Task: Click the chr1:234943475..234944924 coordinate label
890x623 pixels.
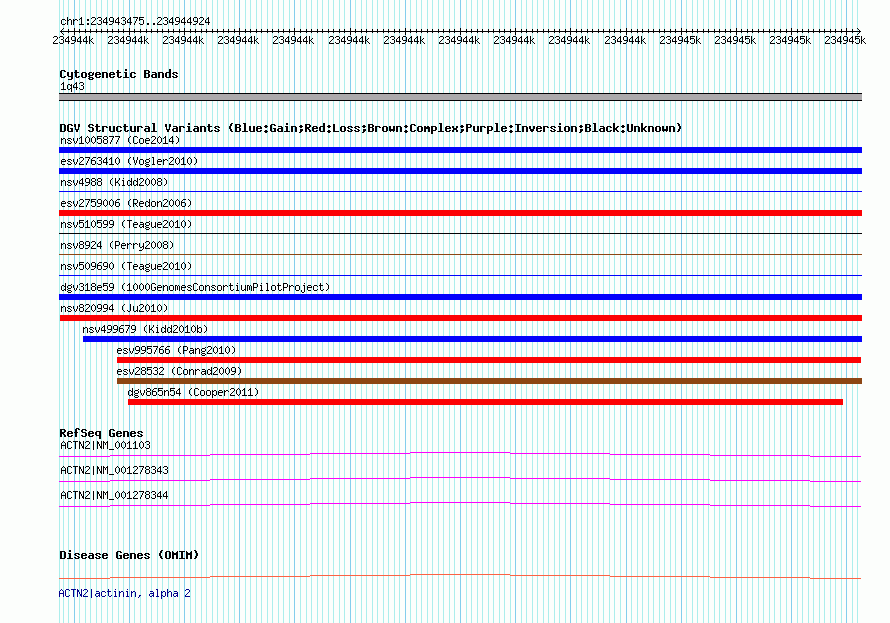Action: [x=135, y=21]
